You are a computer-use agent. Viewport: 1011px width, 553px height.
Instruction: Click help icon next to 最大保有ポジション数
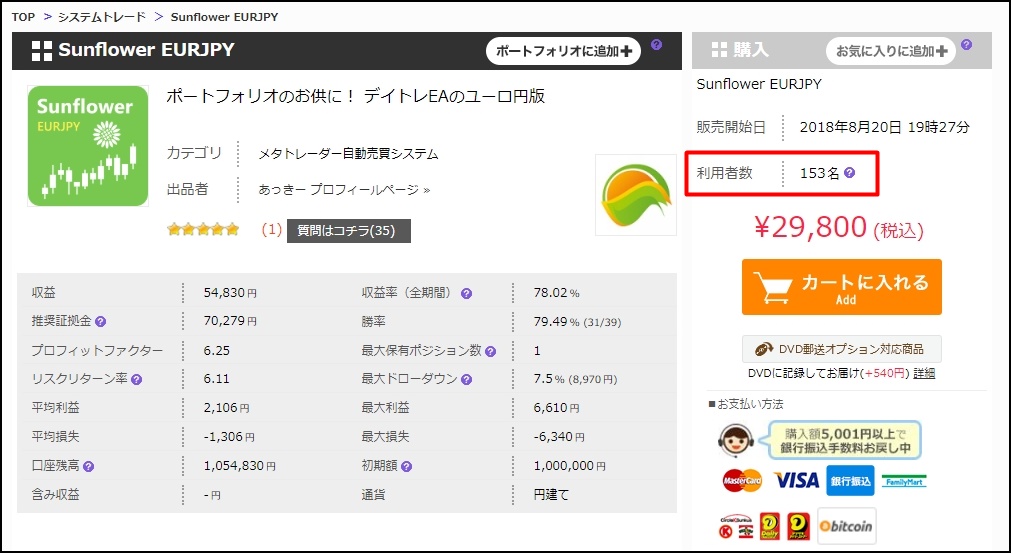(490, 351)
